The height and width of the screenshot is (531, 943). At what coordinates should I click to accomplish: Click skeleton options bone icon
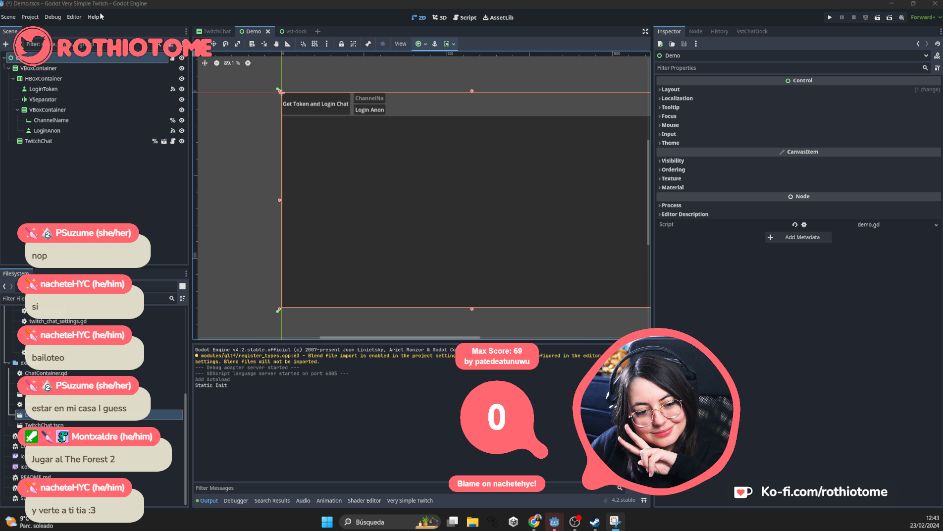click(x=368, y=44)
